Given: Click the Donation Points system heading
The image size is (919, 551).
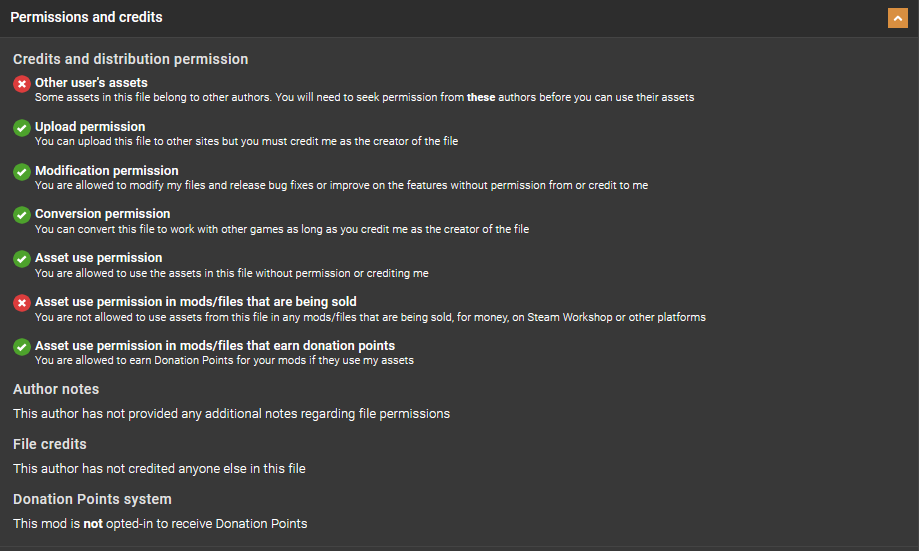Looking at the screenshot, I should click(x=92, y=499).
